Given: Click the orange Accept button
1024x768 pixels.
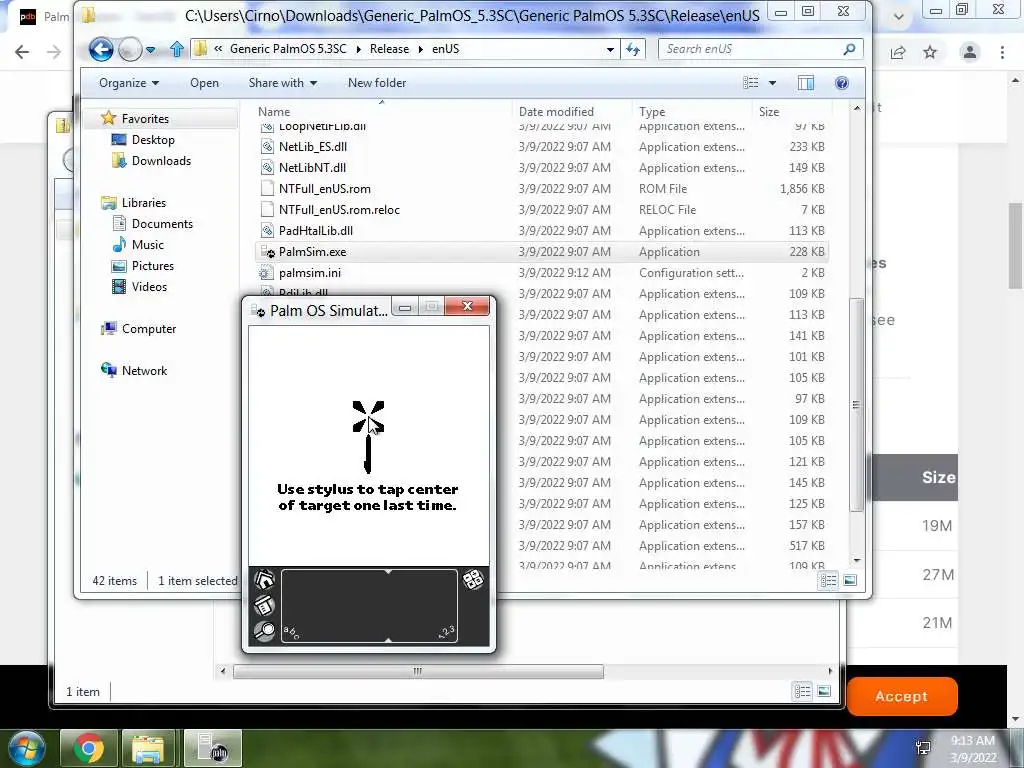Looking at the screenshot, I should [x=902, y=696].
